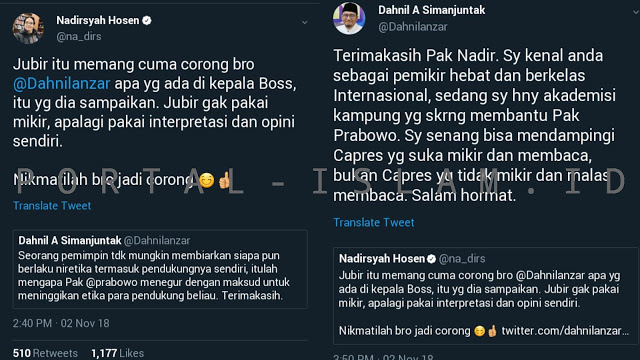This screenshot has height=360, width=640.
Task: Click the 2:40 PM 02 Nov 18 timestamp
Action: click(x=61, y=324)
